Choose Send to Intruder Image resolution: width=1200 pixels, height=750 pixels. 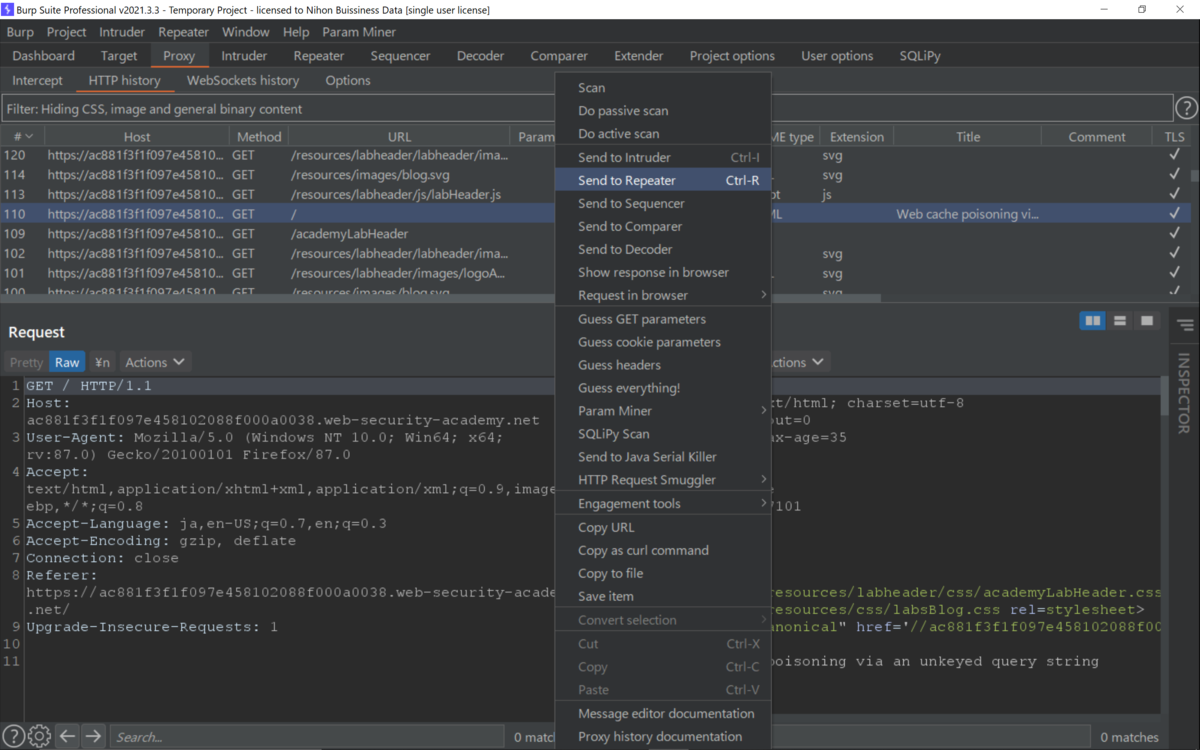[x=663, y=157]
